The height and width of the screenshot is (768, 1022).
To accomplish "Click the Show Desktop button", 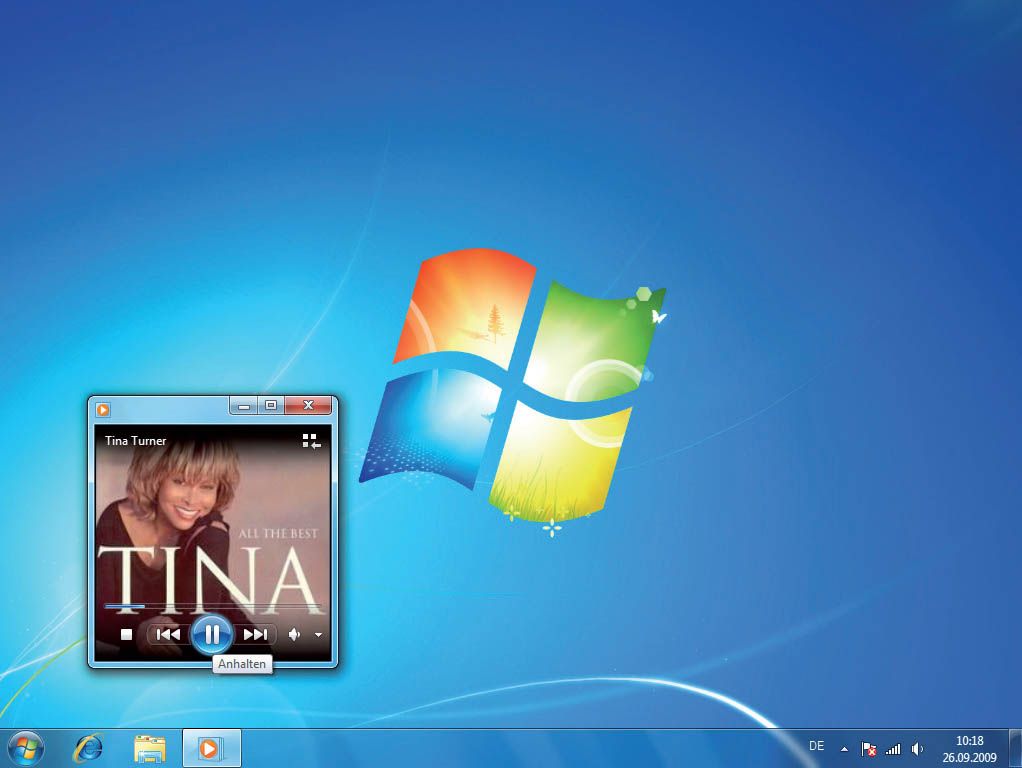I will 1015,748.
